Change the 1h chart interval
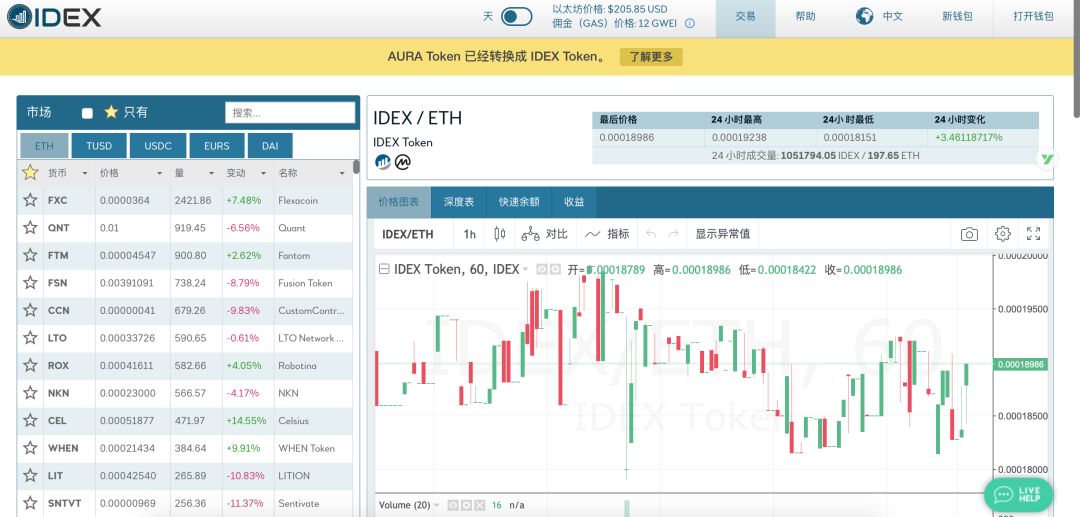This screenshot has width=1080, height=517. coord(470,234)
